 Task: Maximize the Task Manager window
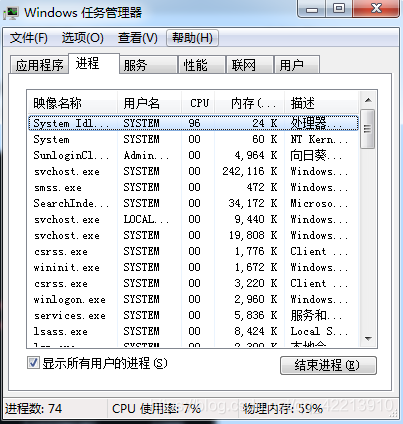coord(339,9)
